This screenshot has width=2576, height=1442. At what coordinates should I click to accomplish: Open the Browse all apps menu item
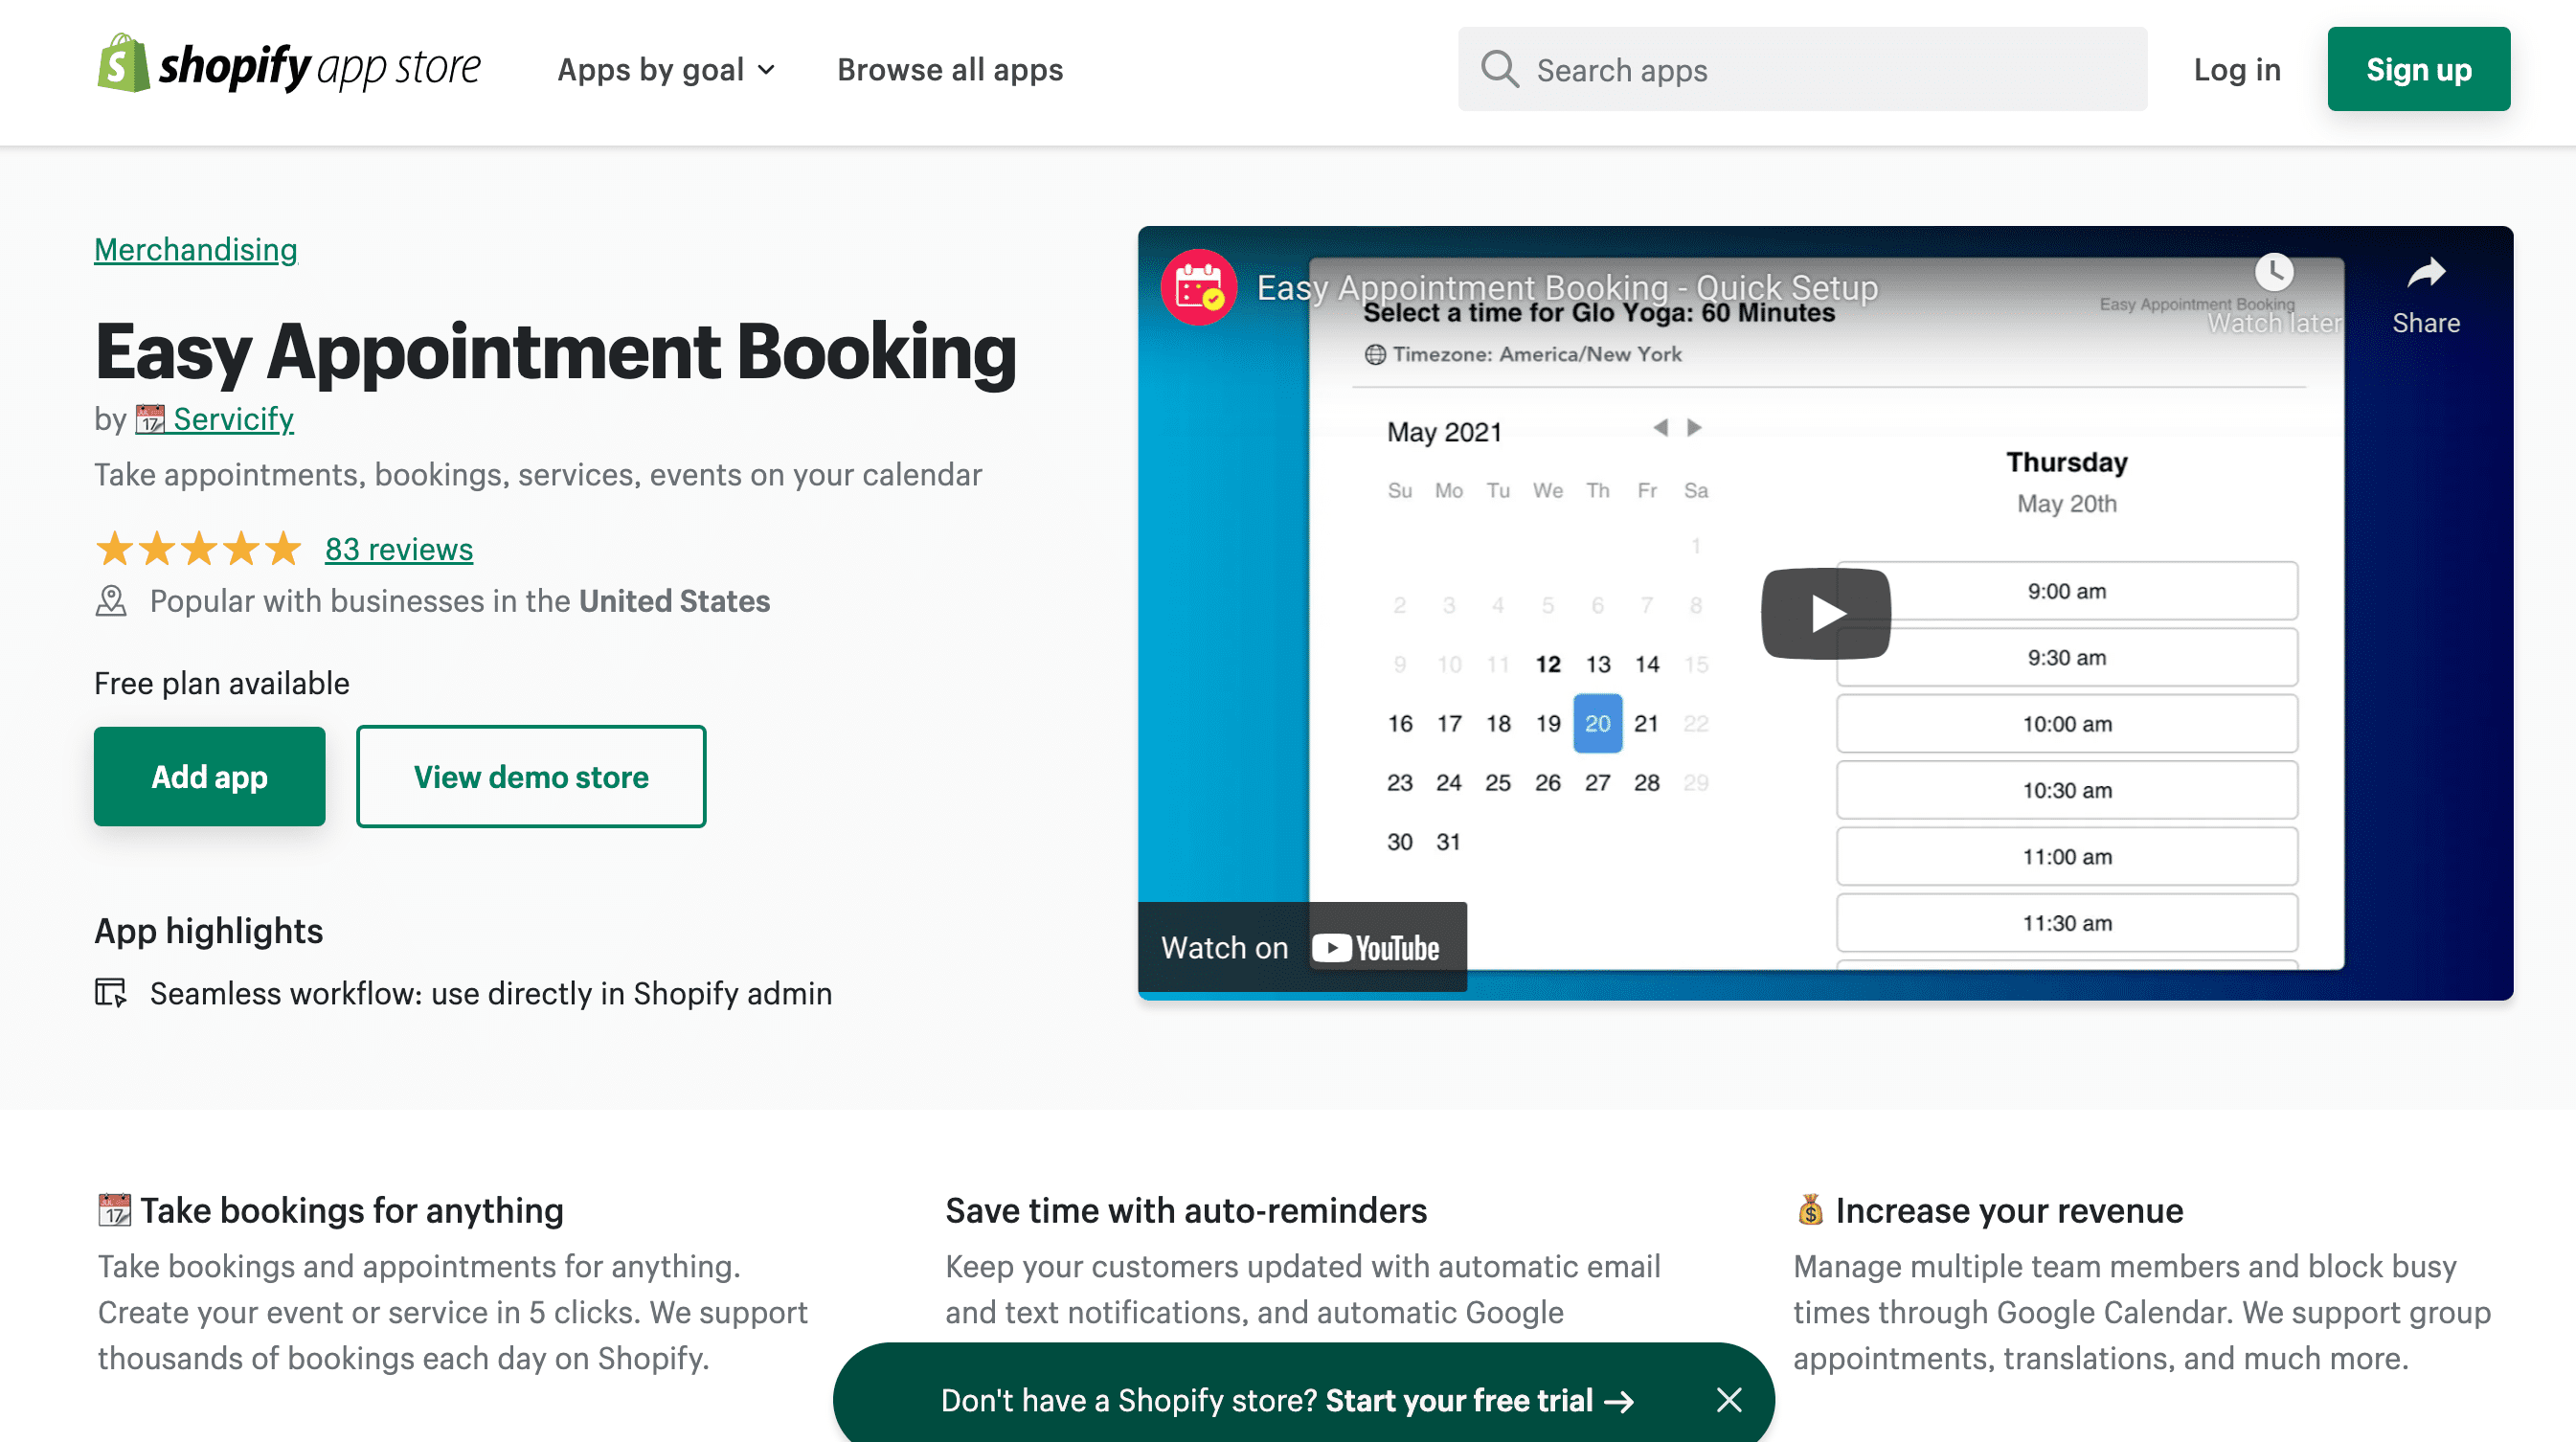pos(949,69)
